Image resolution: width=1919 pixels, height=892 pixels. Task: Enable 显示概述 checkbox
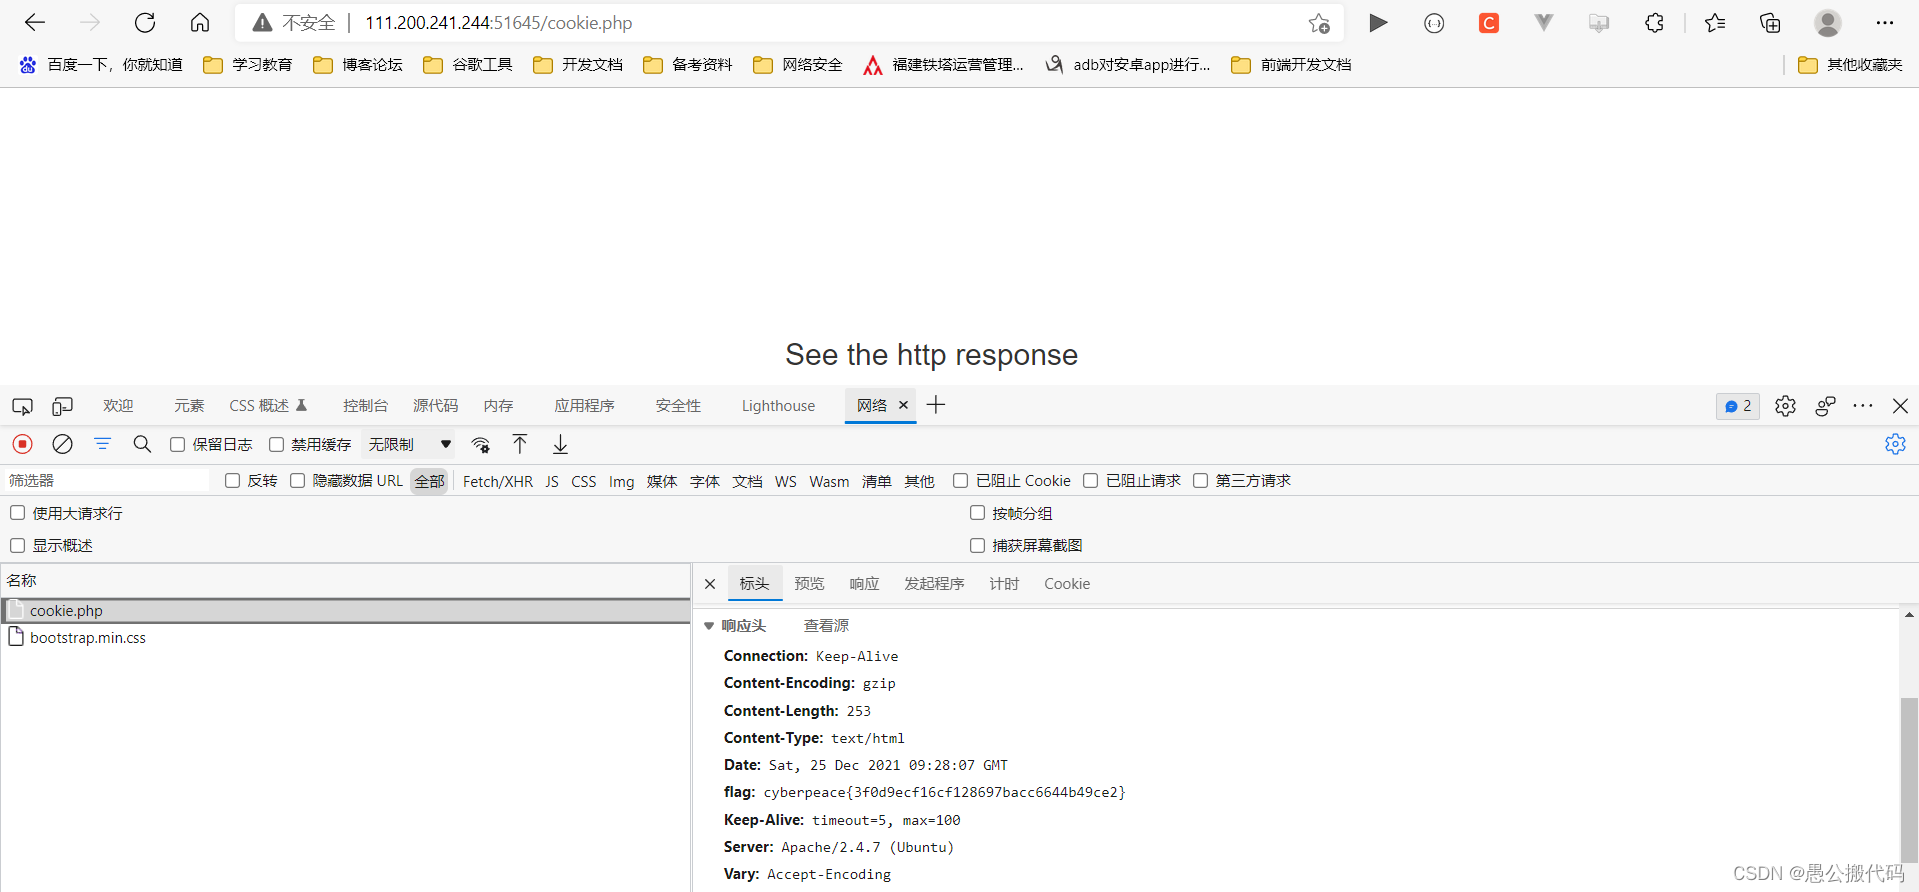point(17,545)
